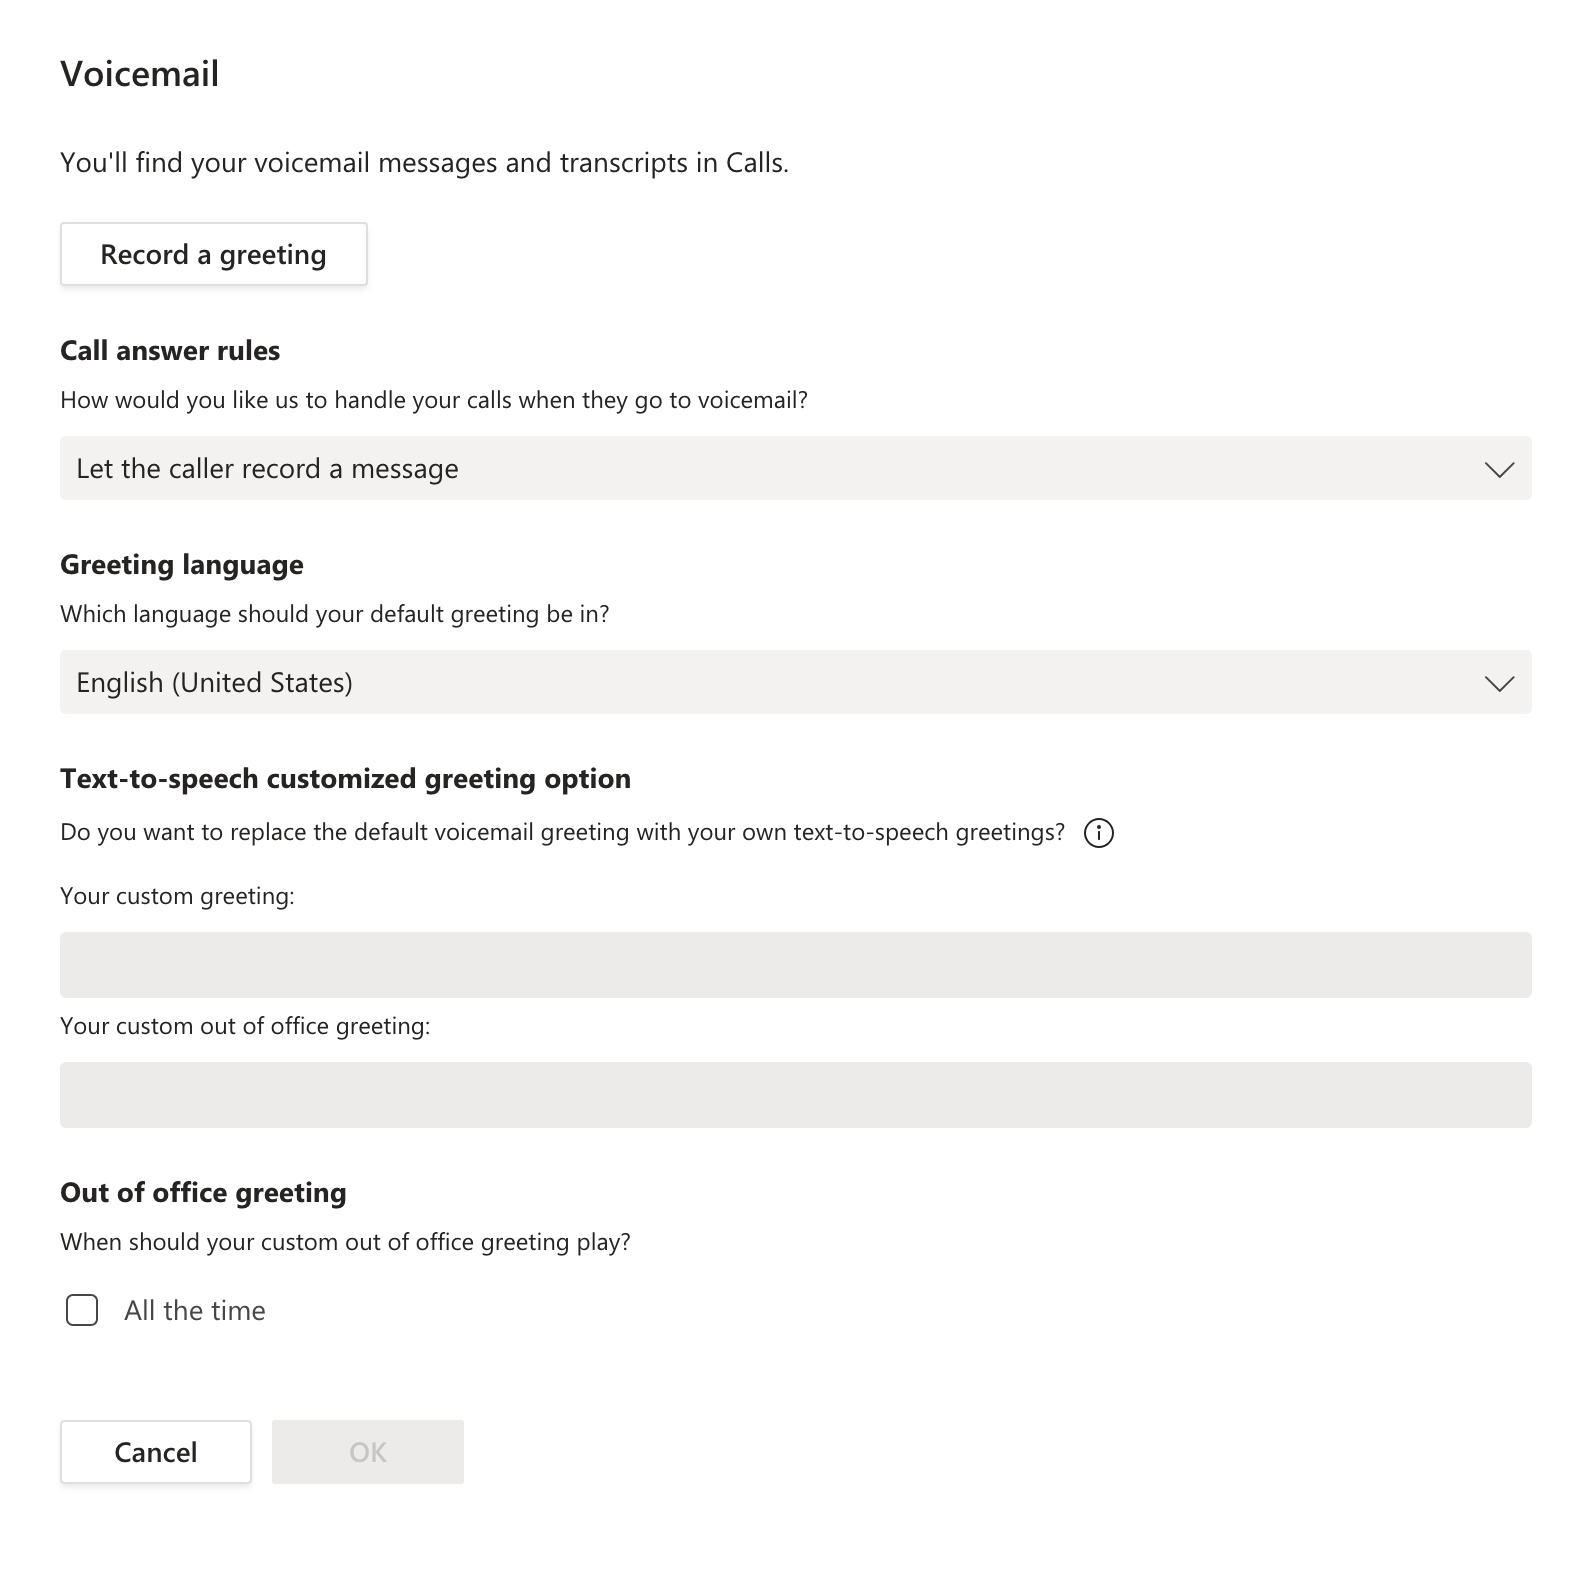
Task: Select the Call answer rules heading
Action: pos(170,351)
